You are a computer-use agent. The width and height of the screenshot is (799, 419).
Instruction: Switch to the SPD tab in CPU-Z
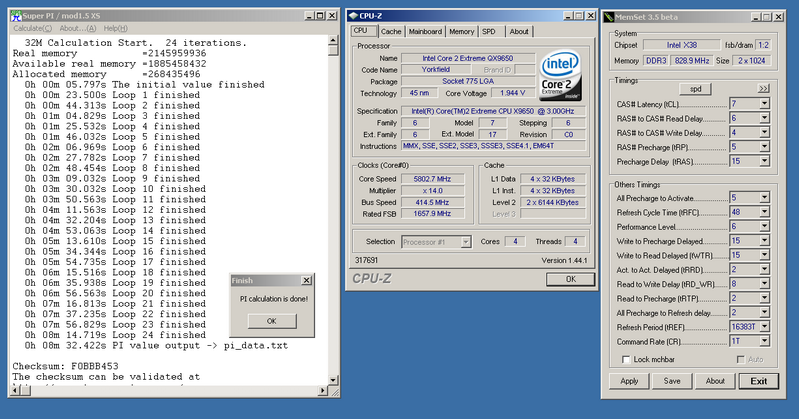(489, 32)
